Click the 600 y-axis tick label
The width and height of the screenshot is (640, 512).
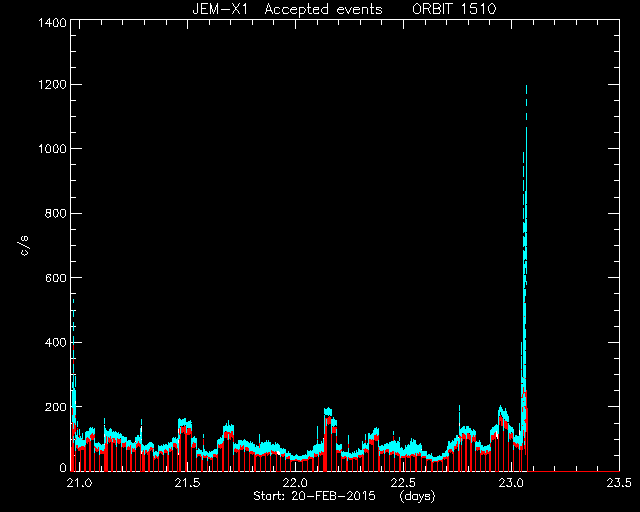(x=55, y=278)
